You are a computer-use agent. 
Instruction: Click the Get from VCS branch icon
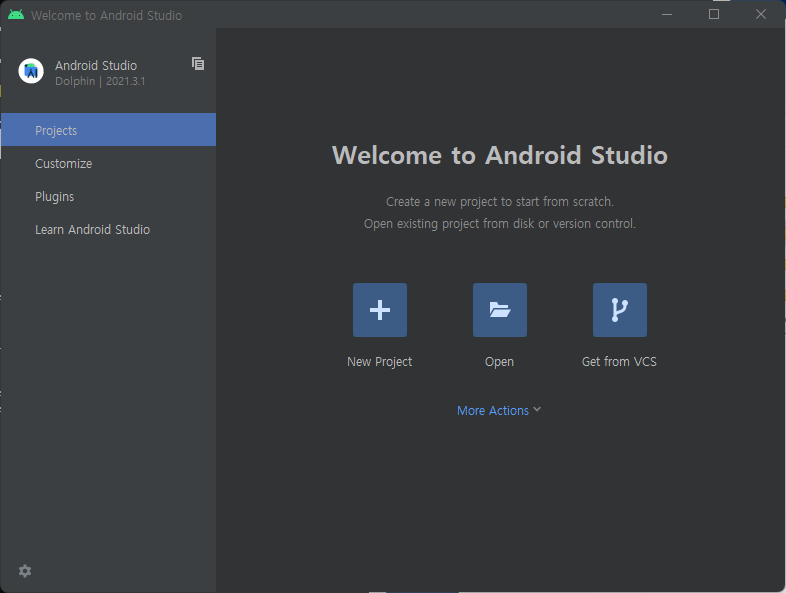tap(619, 310)
